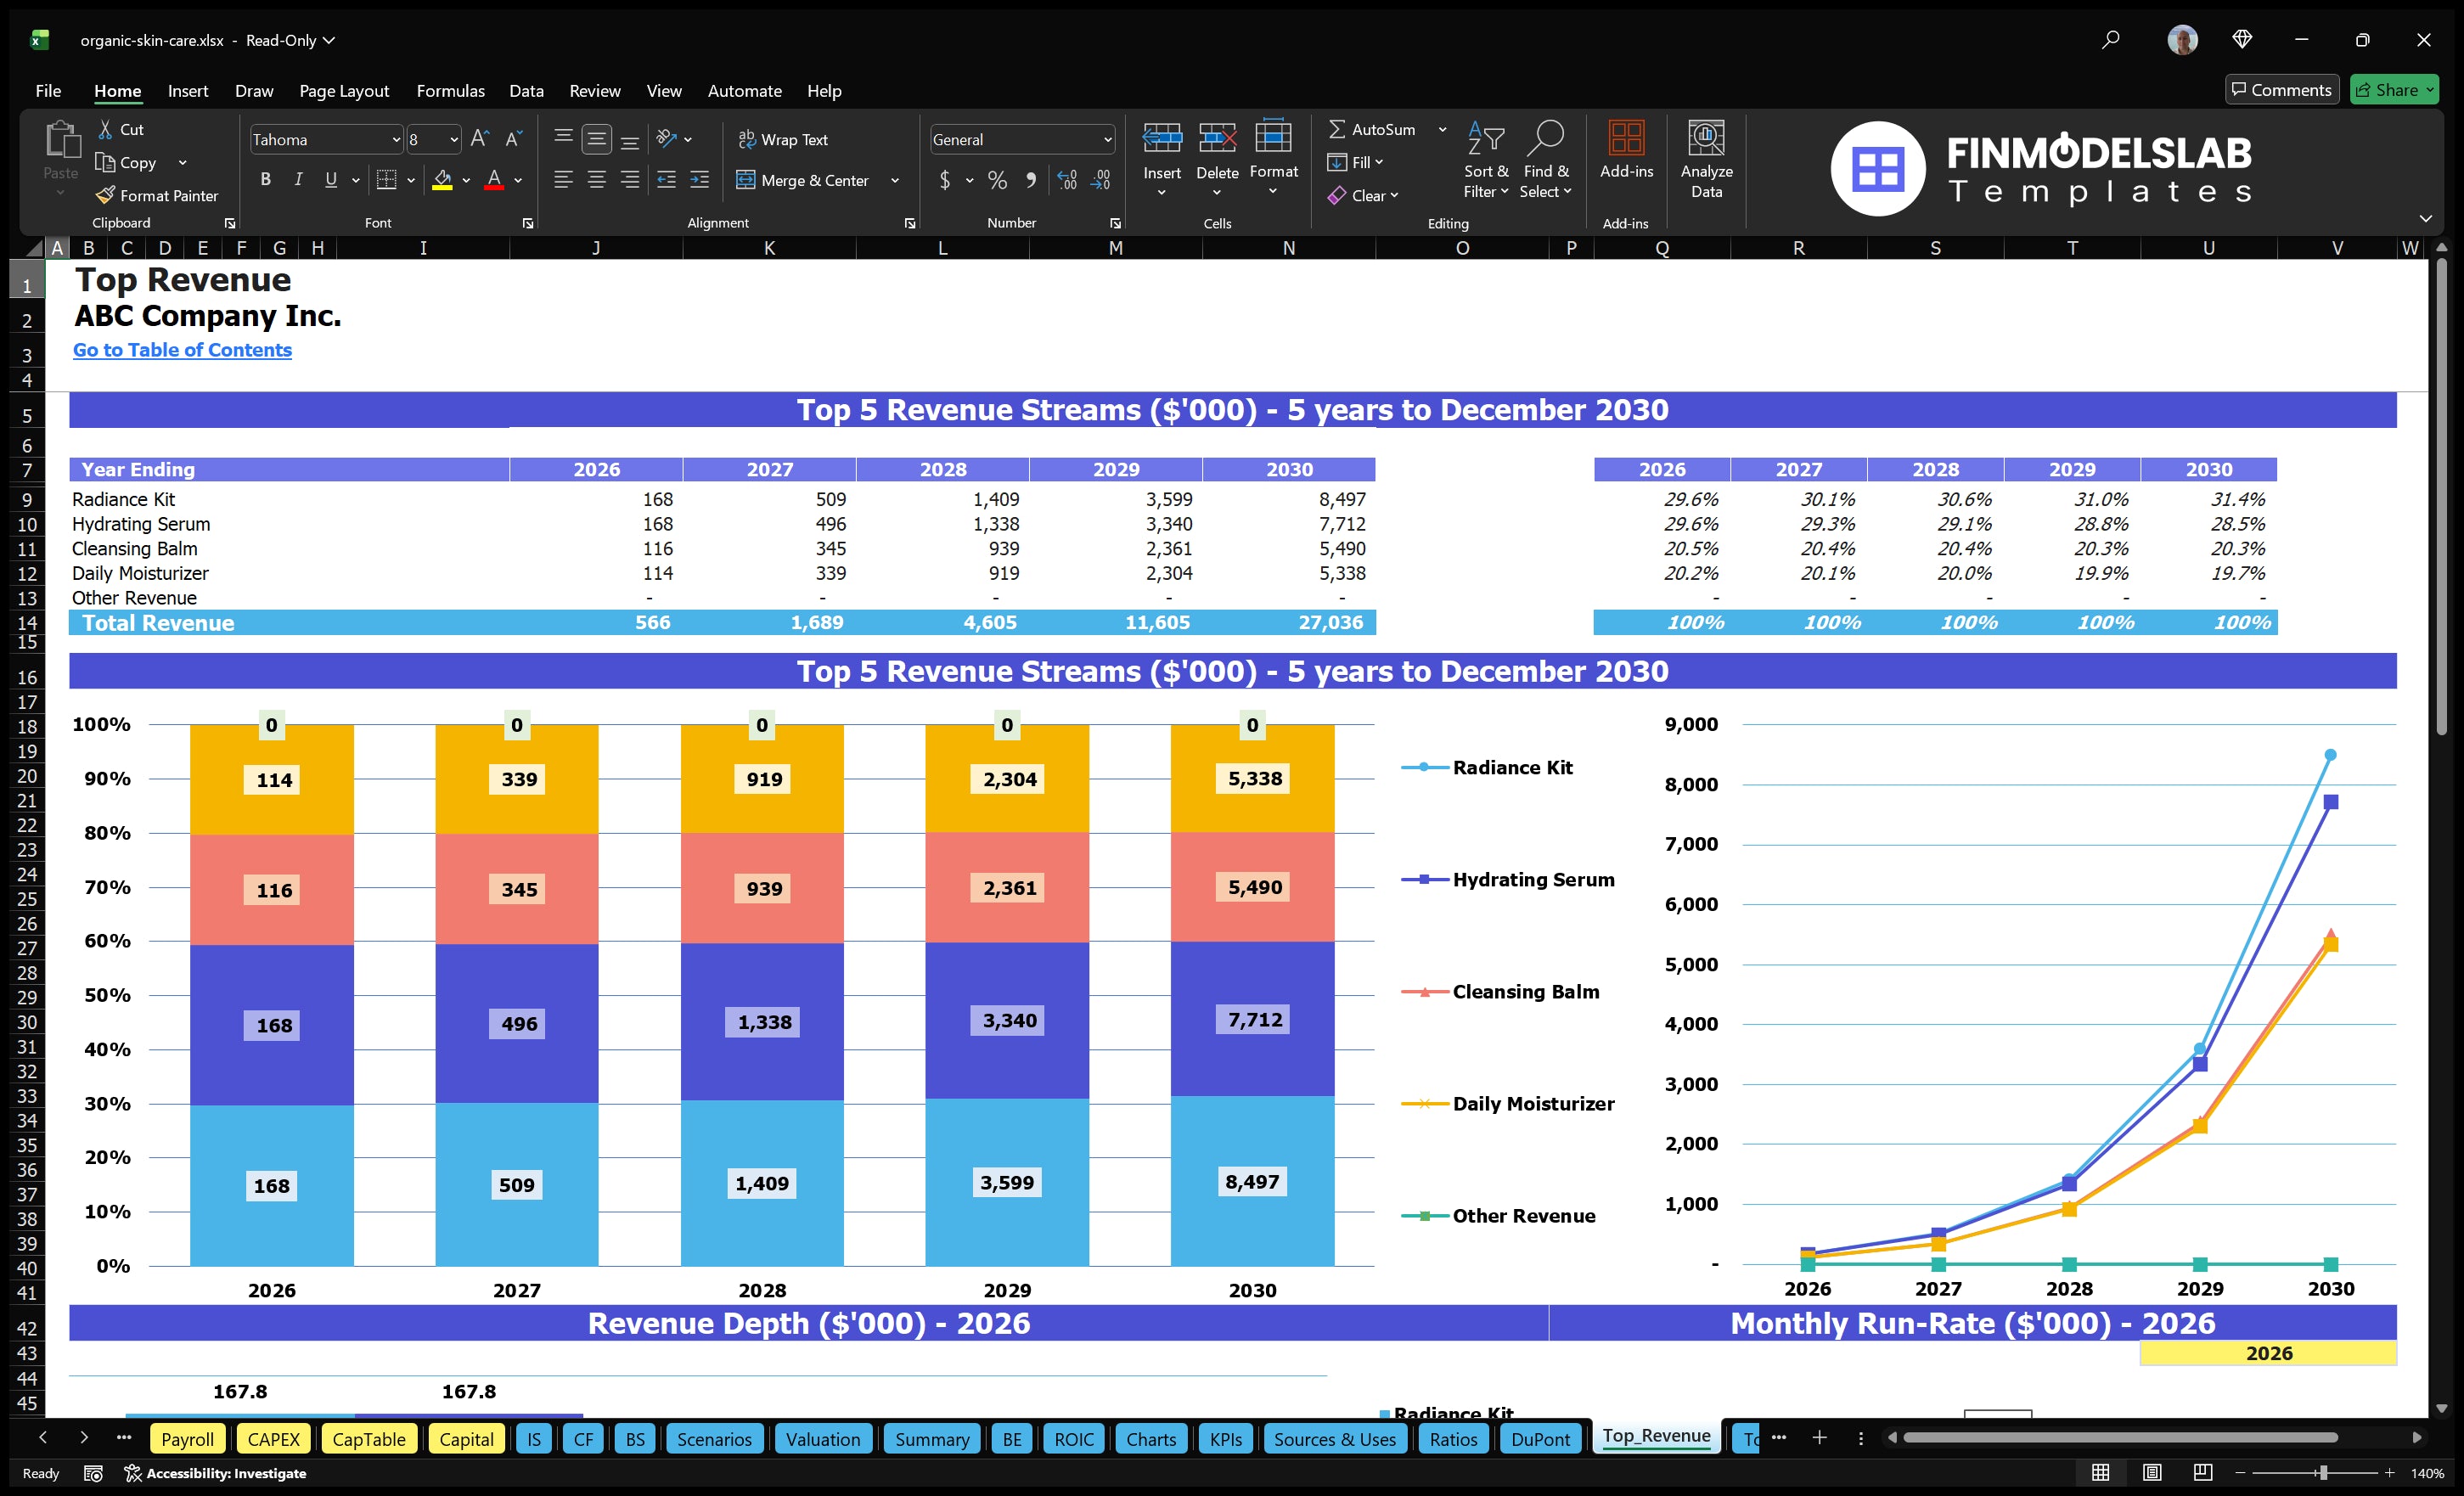Image resolution: width=2464 pixels, height=1496 pixels.
Task: Switch to the Formulas ribbon tab
Action: pos(450,90)
